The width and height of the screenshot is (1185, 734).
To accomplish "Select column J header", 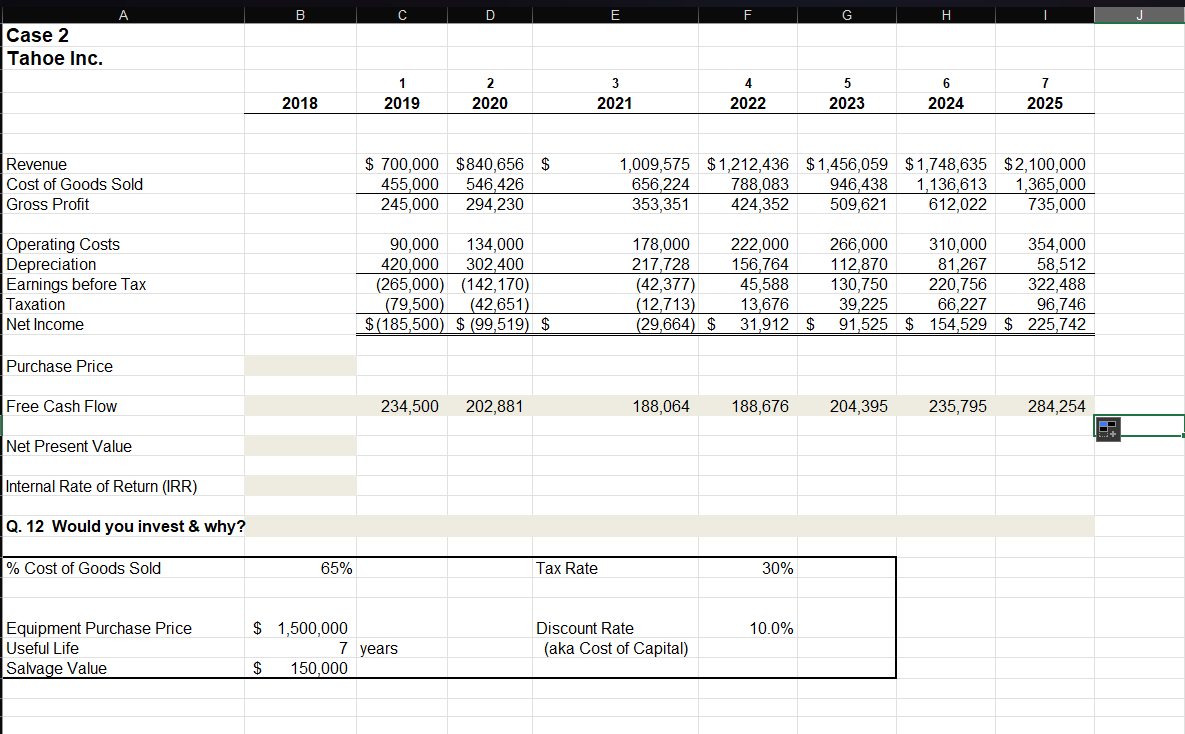I will click(x=1139, y=15).
